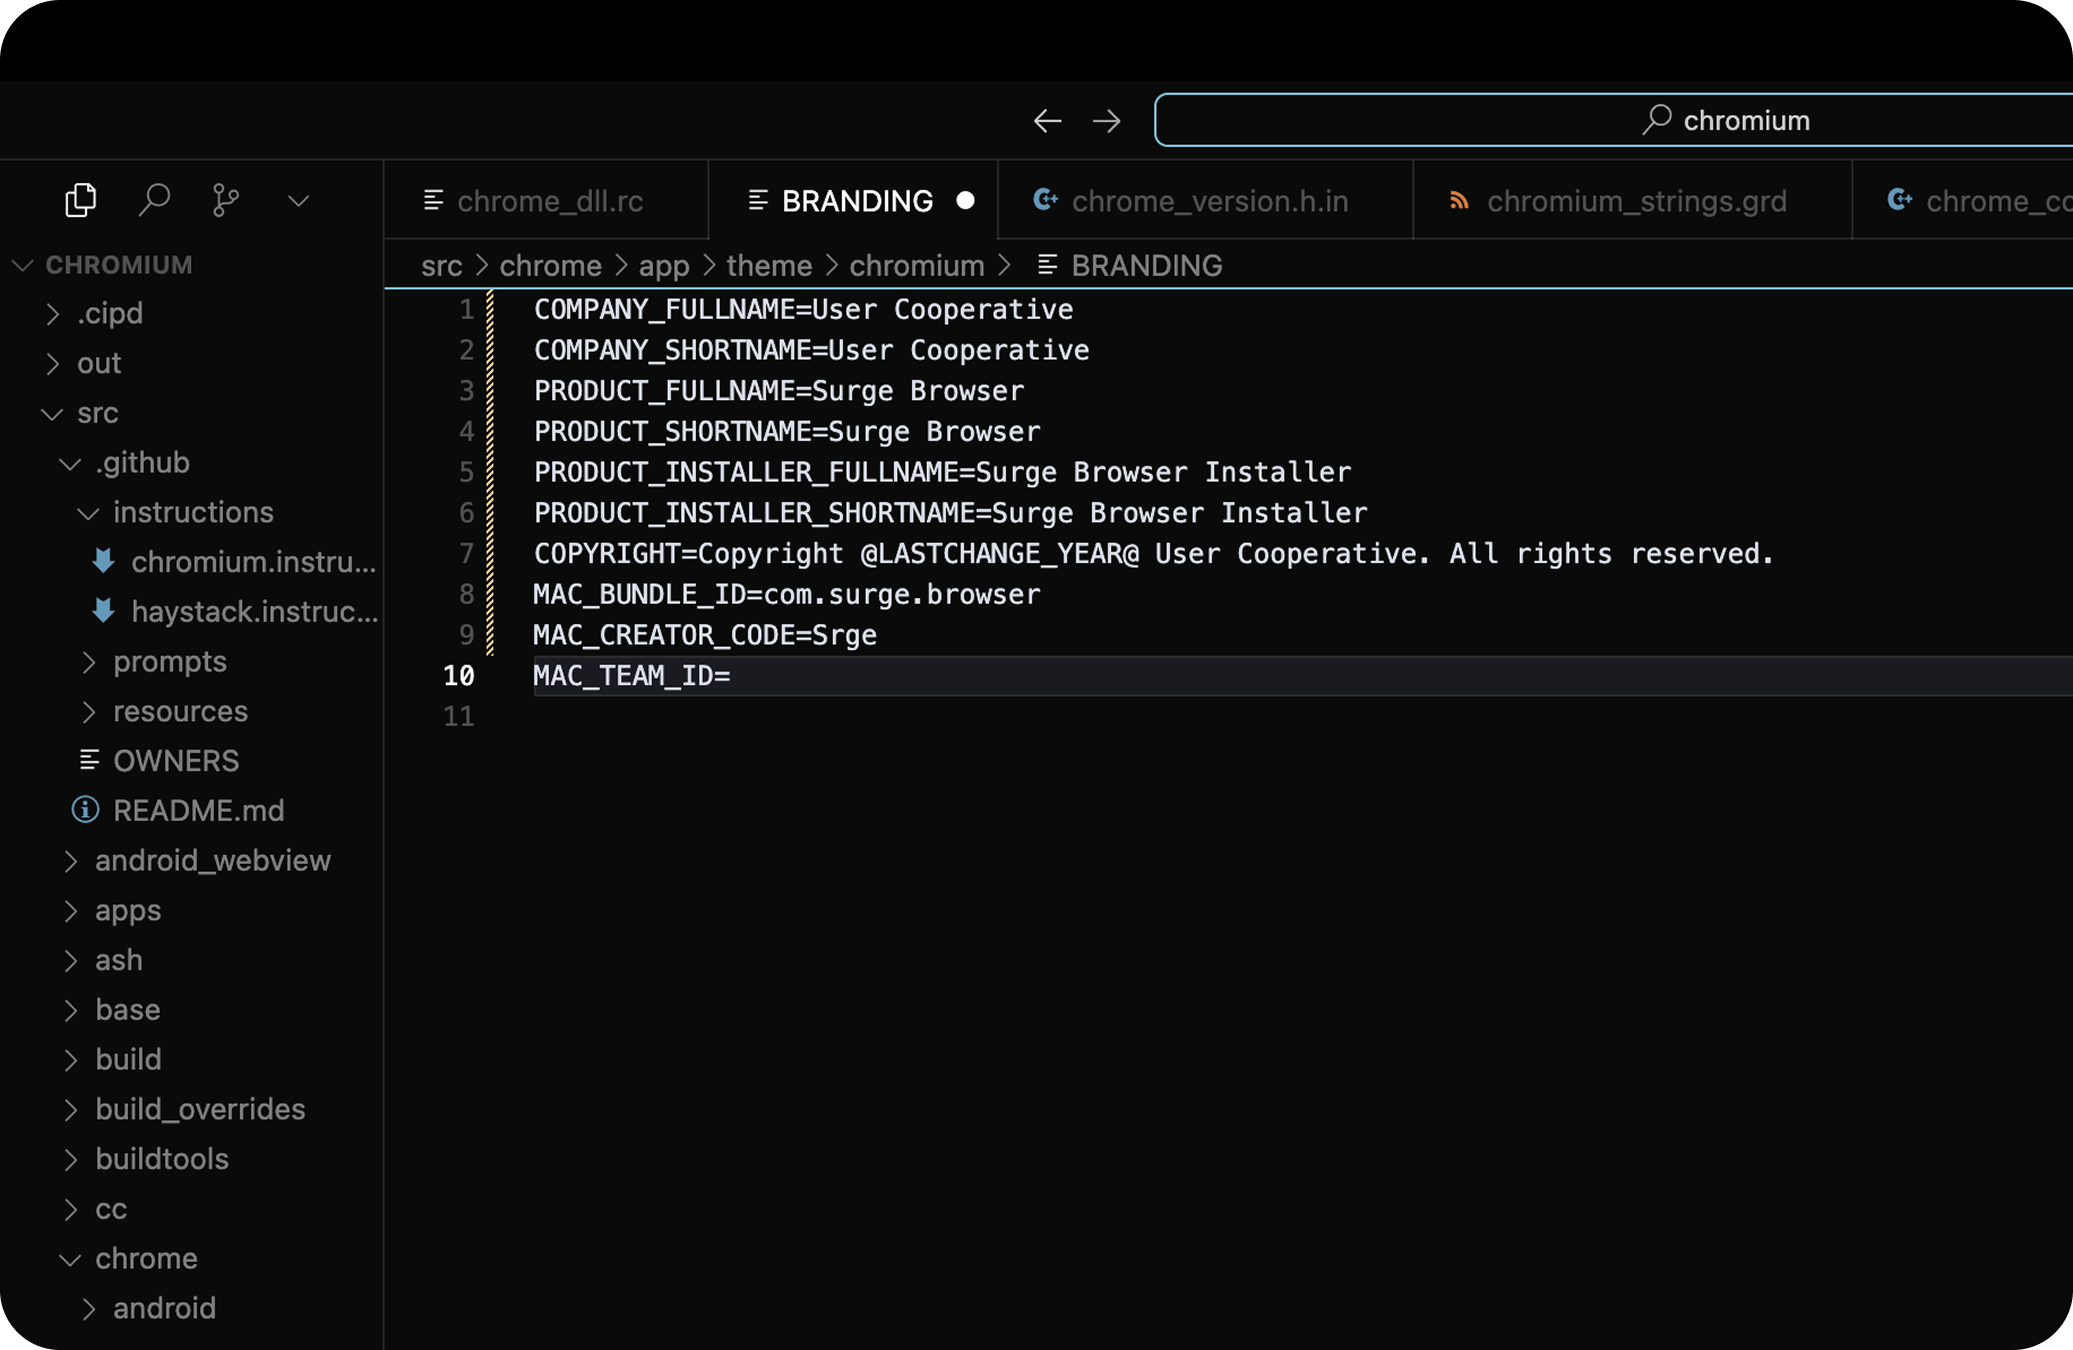This screenshot has width=2073, height=1350.
Task: Click the MAC_BUNDLE_ID=com.surge.browser line
Action: pyautogui.click(x=787, y=595)
